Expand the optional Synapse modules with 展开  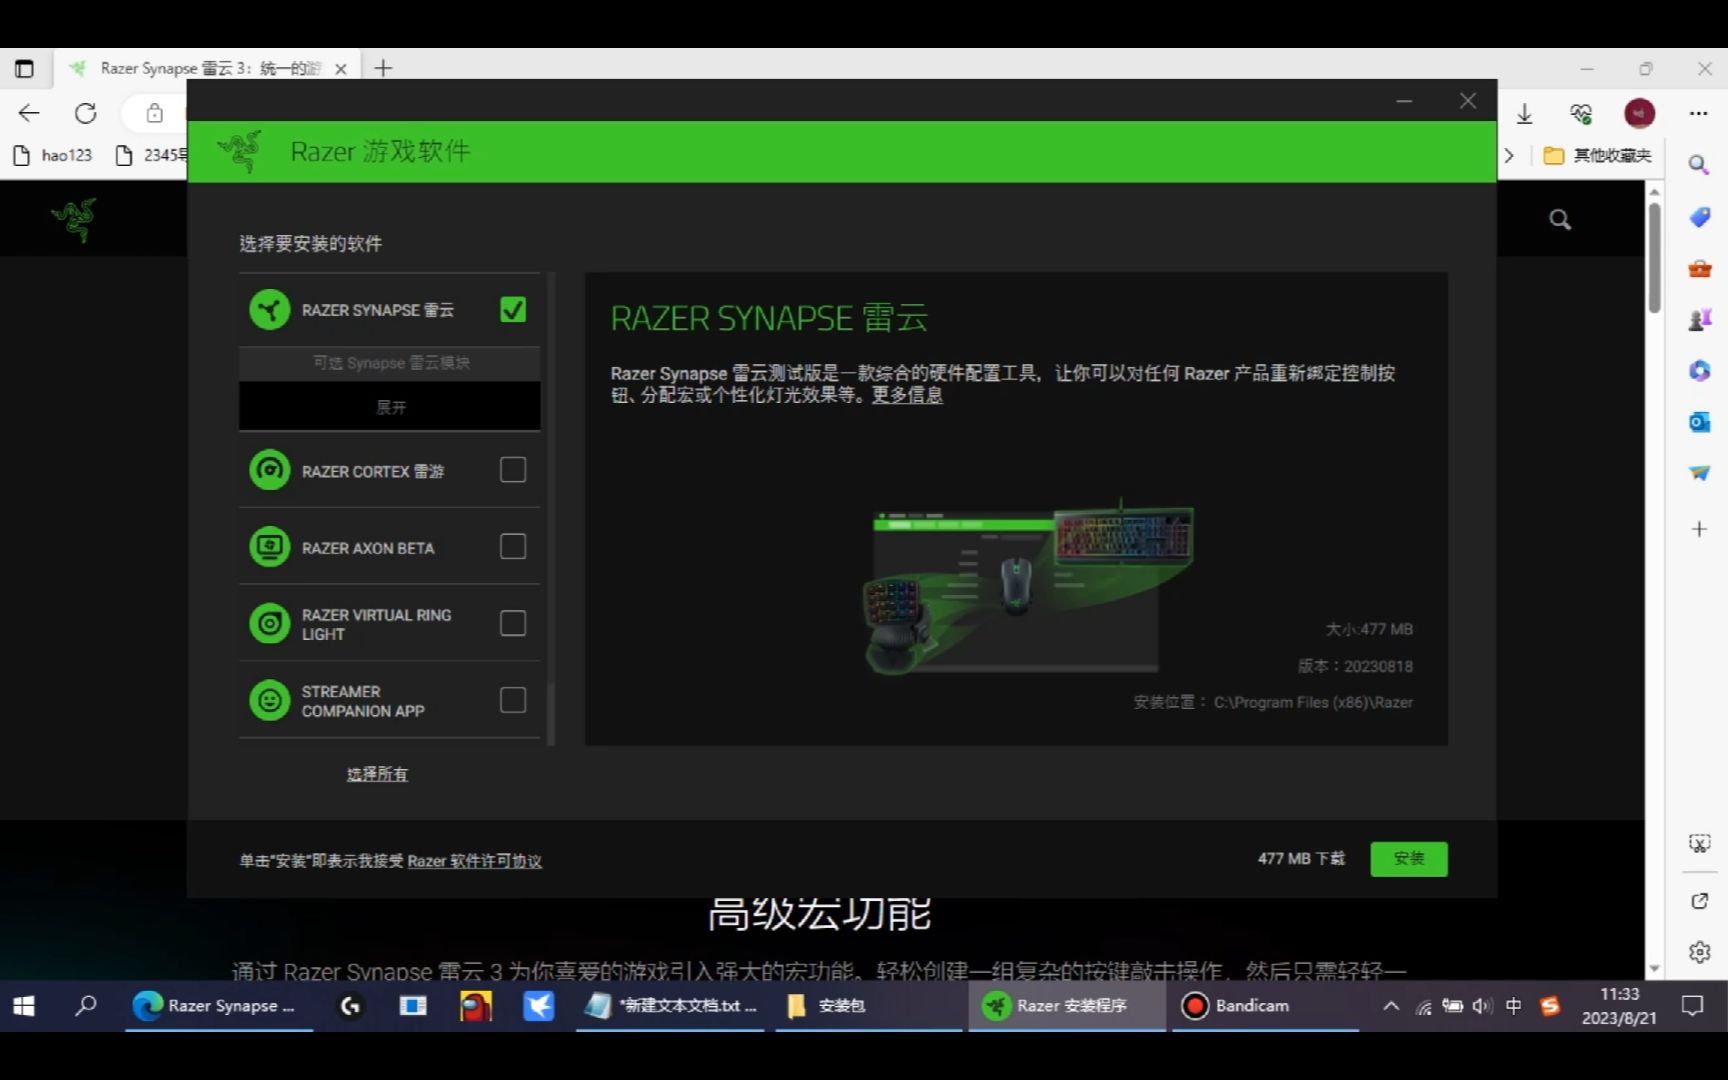pyautogui.click(x=390, y=407)
